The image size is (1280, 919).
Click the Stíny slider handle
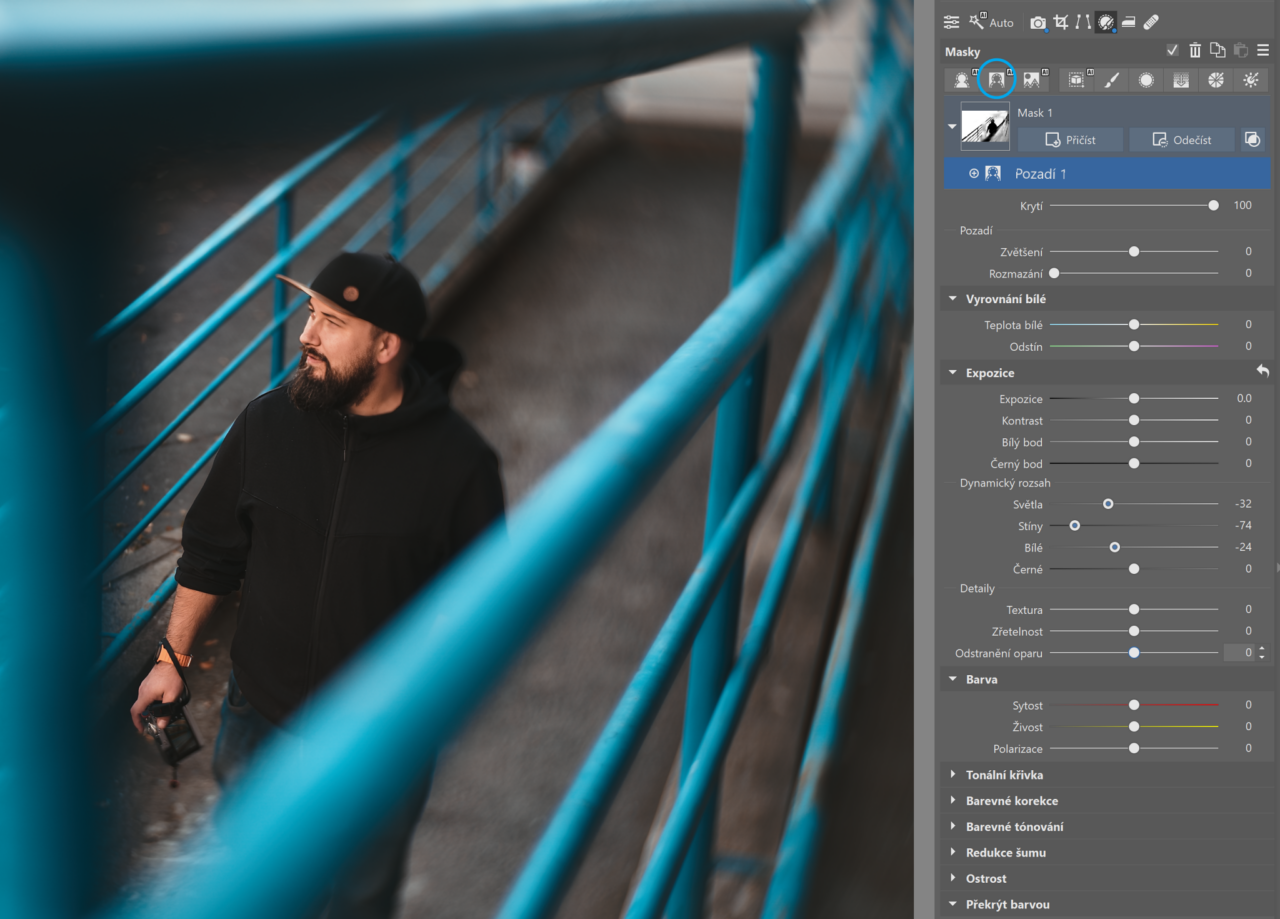coord(1075,526)
